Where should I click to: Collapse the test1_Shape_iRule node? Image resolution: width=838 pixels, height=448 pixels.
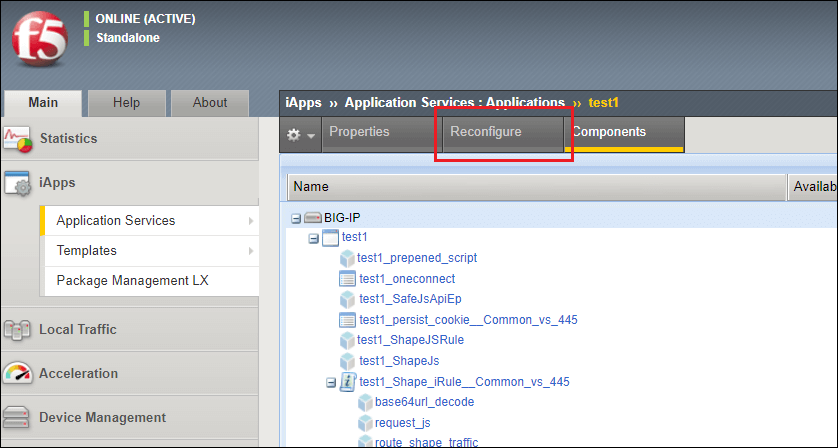pos(331,382)
